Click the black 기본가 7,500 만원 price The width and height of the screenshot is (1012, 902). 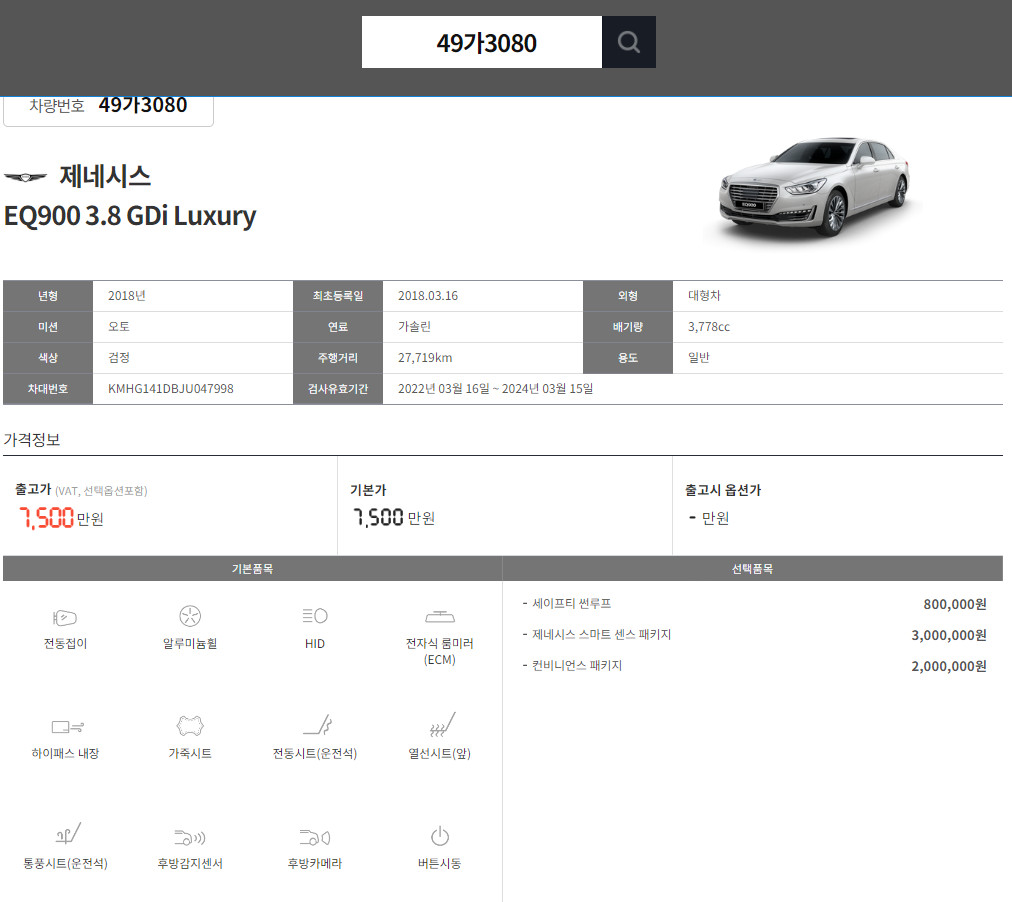394,517
